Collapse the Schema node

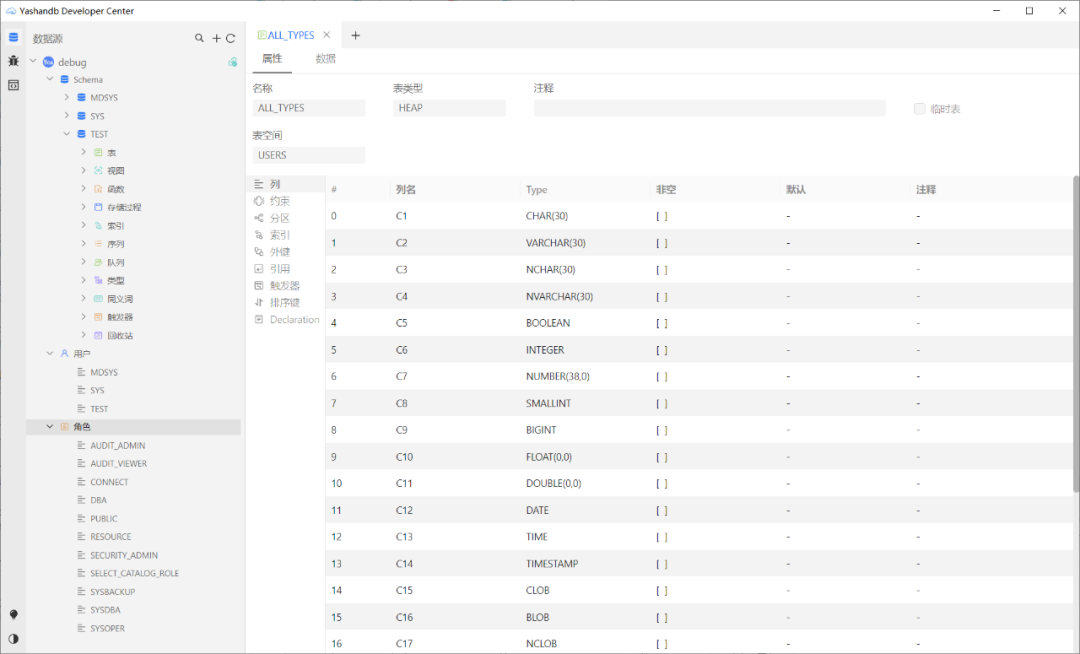[x=50, y=79]
